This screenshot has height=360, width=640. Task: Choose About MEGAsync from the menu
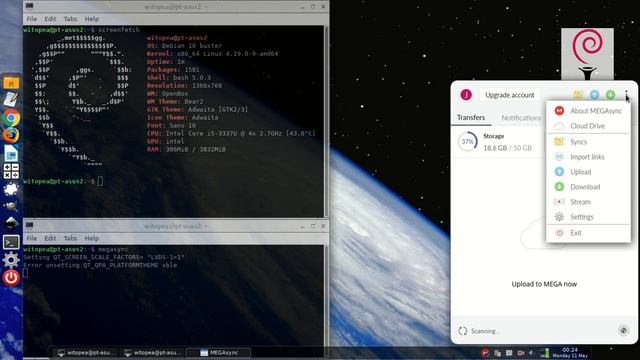coord(588,111)
